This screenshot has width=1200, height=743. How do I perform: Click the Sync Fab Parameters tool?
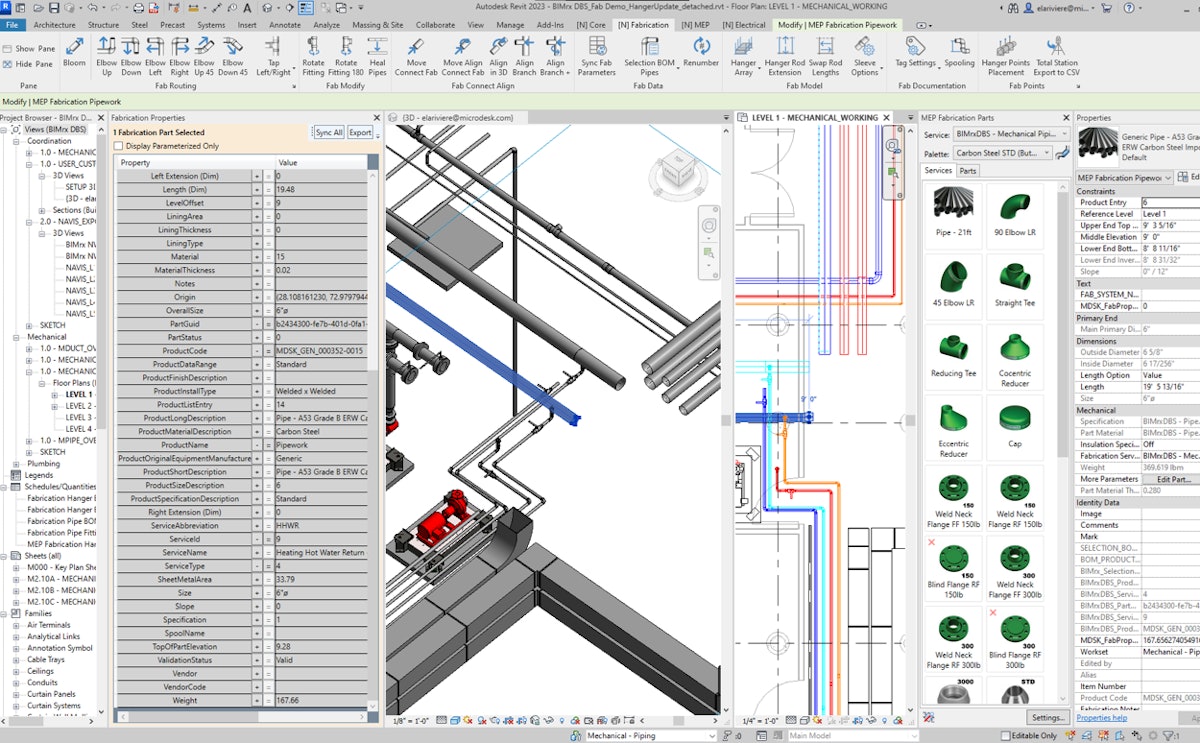click(x=596, y=55)
